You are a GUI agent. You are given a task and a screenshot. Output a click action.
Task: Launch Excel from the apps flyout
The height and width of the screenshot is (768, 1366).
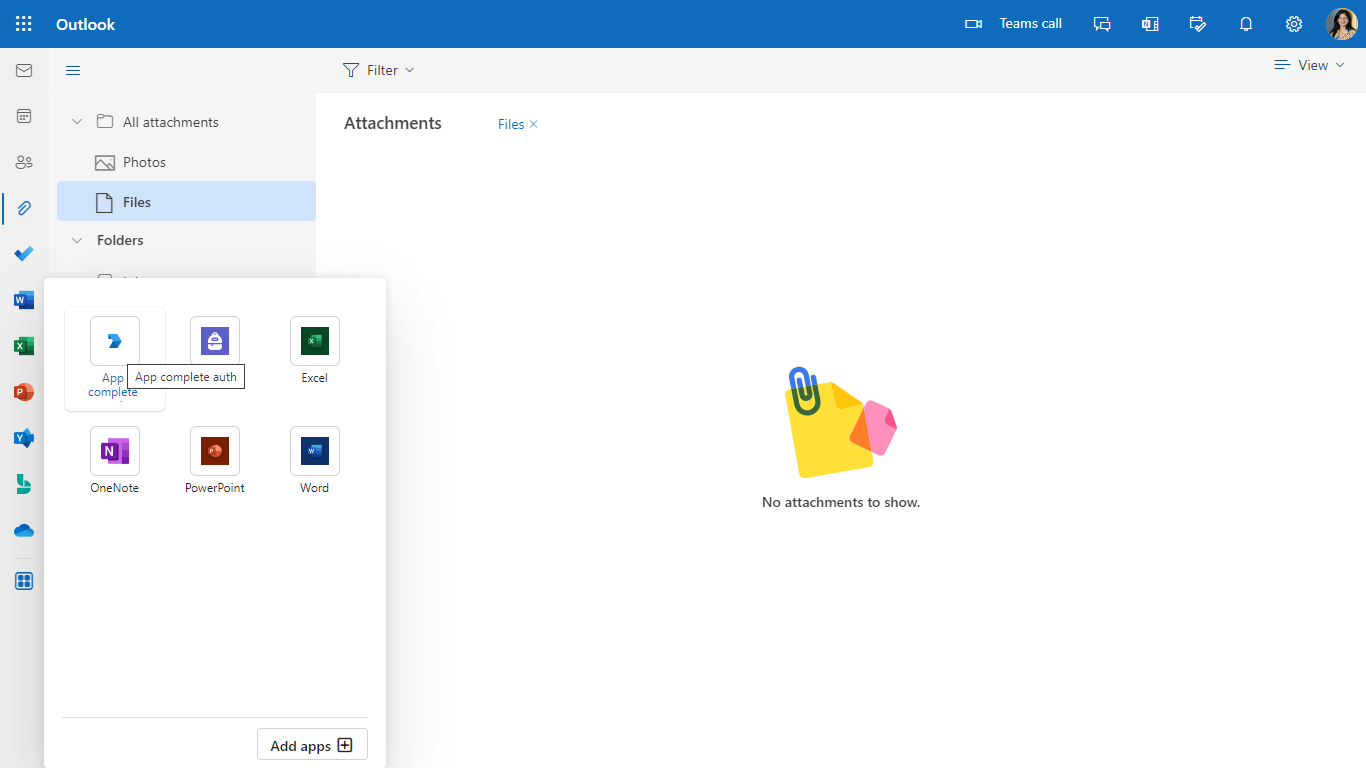click(x=315, y=351)
